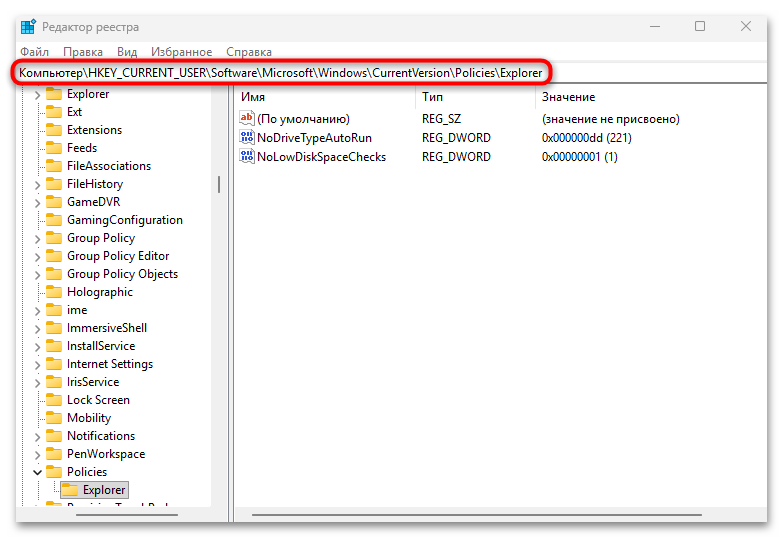This screenshot has height=538, width=783.
Task: Select the NoLowDiskSpaceChecks value name
Action: pos(321,157)
